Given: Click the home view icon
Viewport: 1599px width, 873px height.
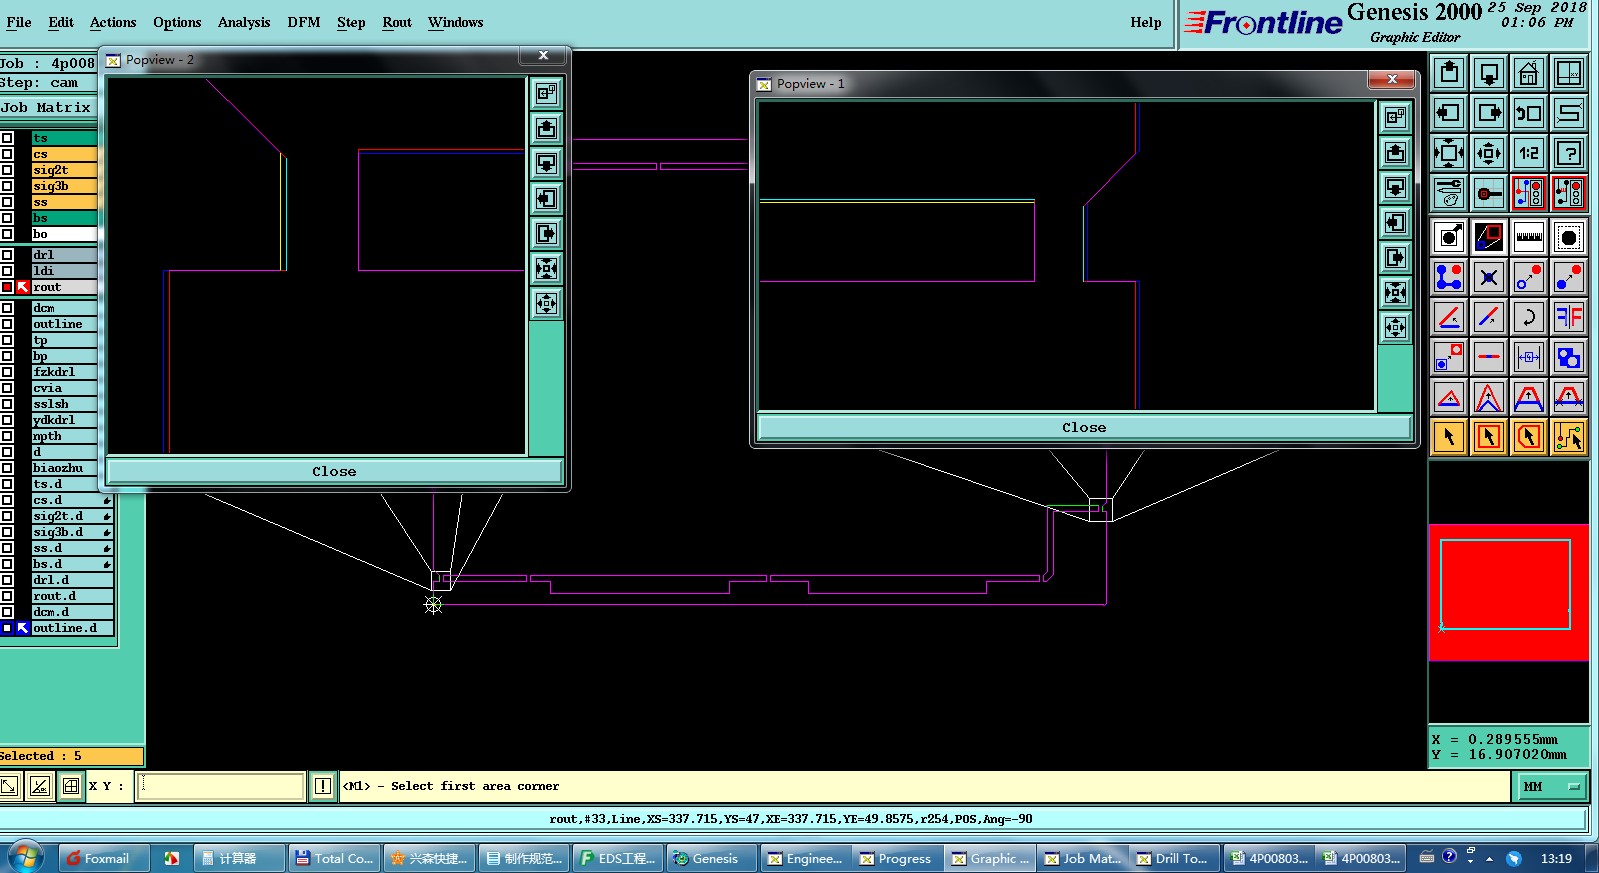Looking at the screenshot, I should click(1529, 73).
